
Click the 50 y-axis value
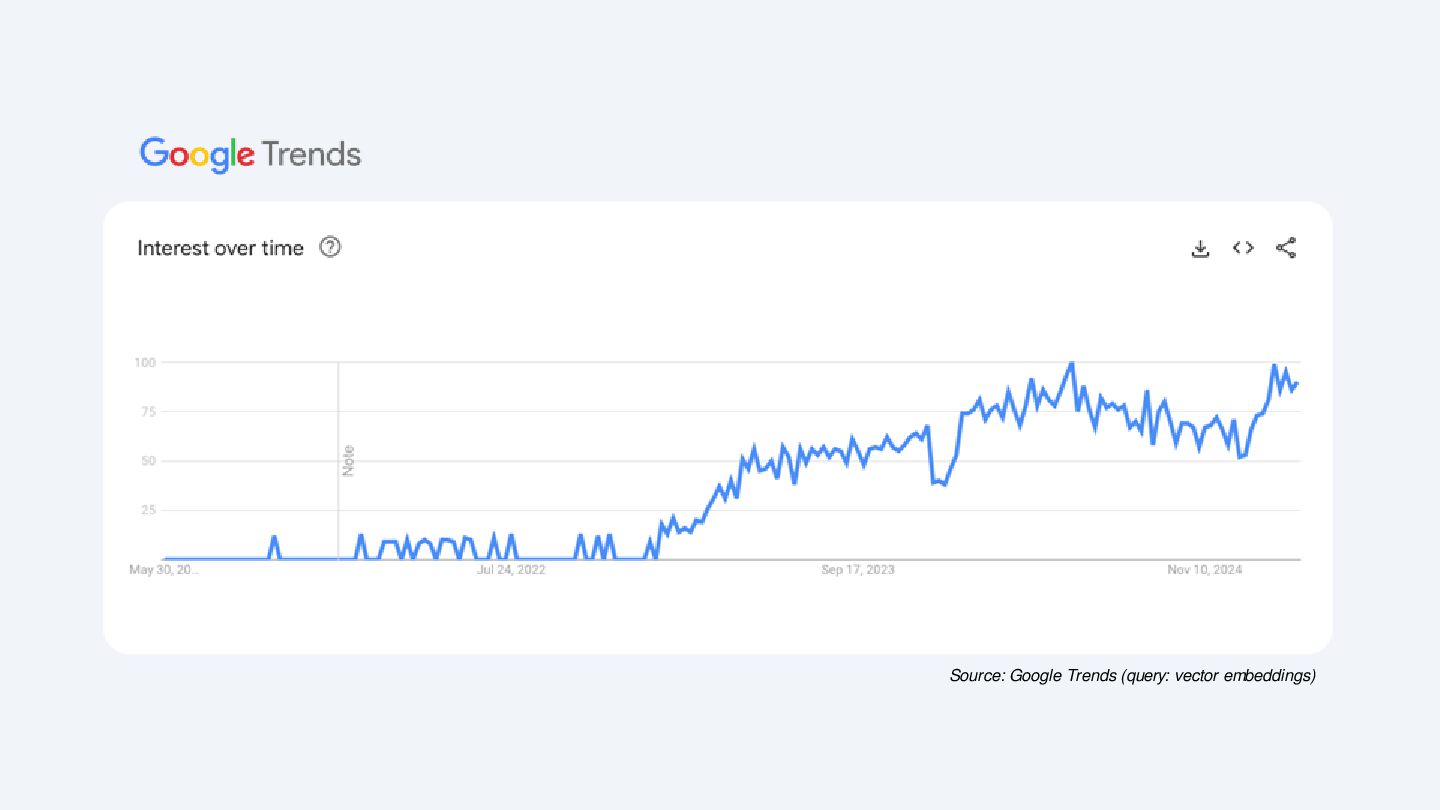148,461
